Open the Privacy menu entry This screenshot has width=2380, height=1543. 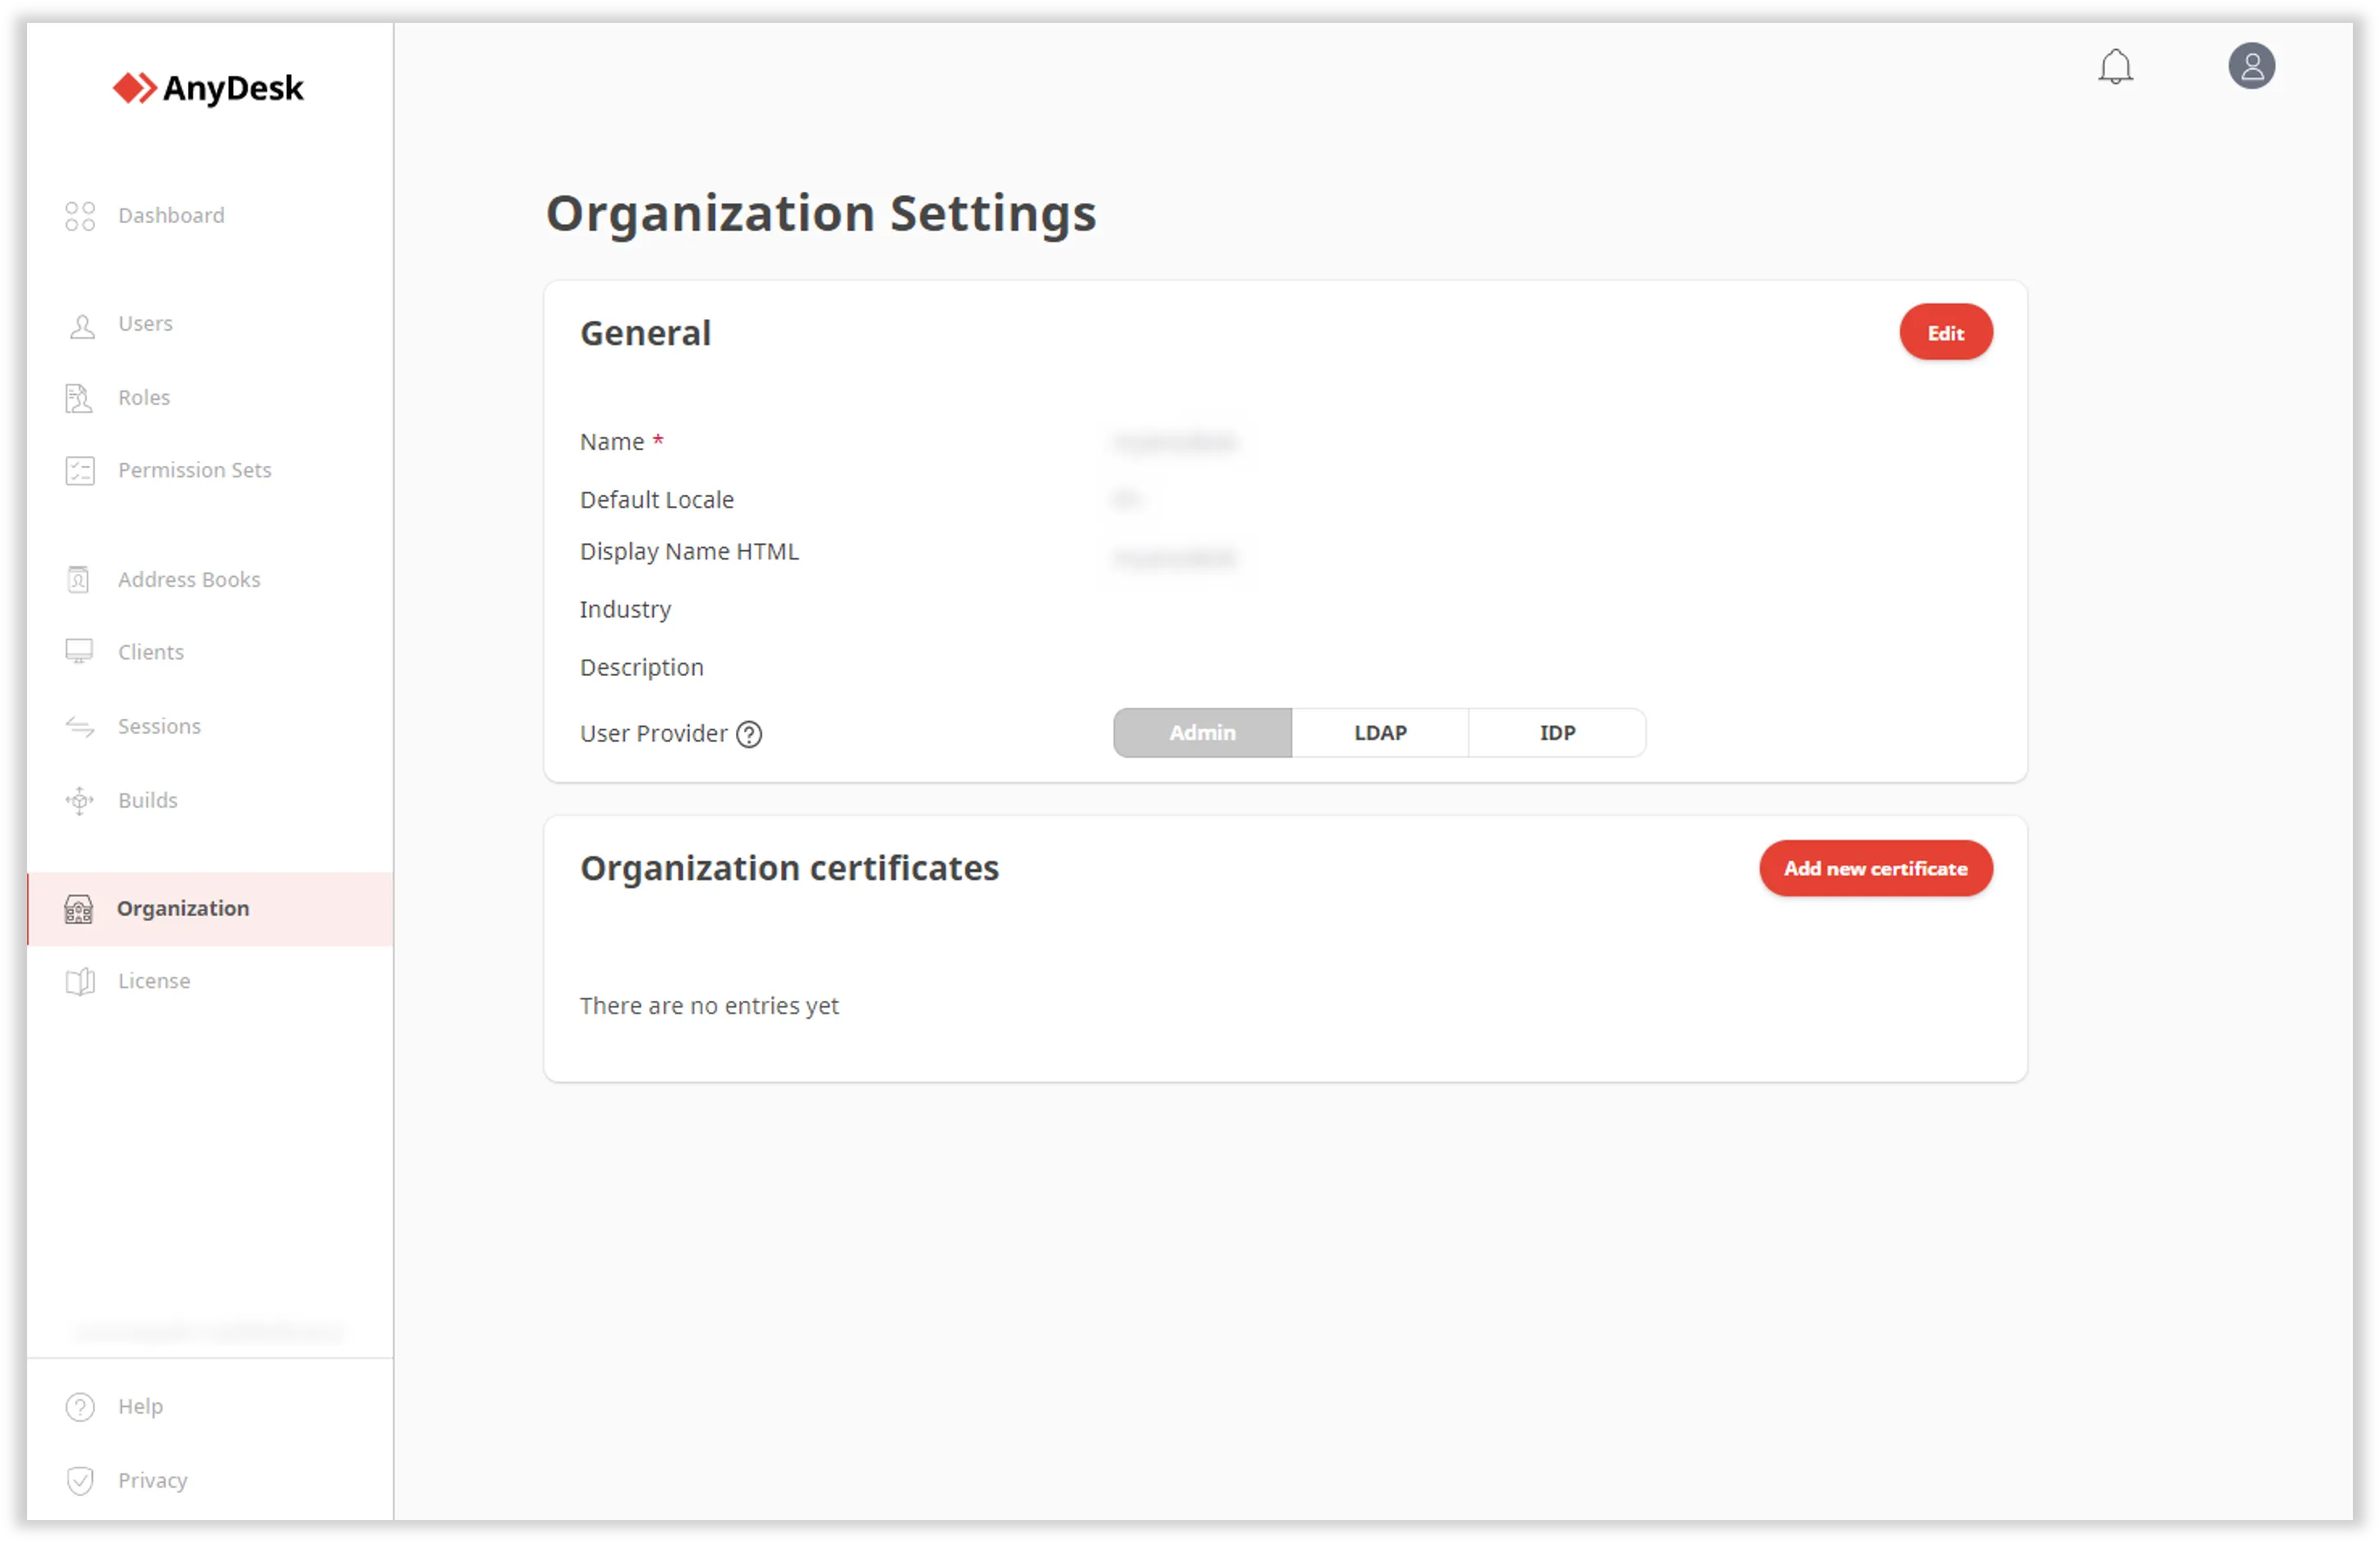click(152, 1480)
